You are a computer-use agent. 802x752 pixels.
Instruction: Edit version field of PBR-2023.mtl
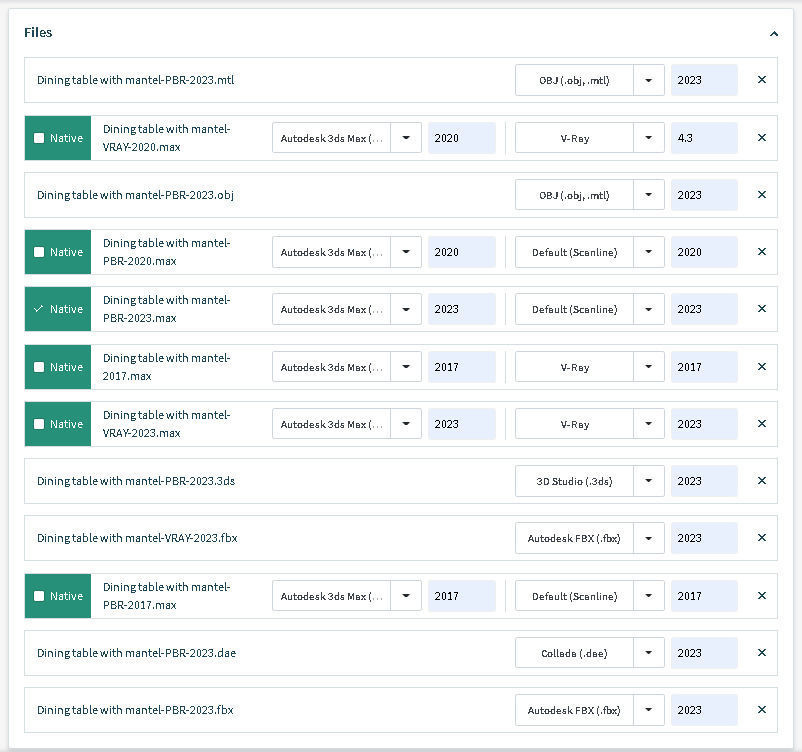pos(704,80)
